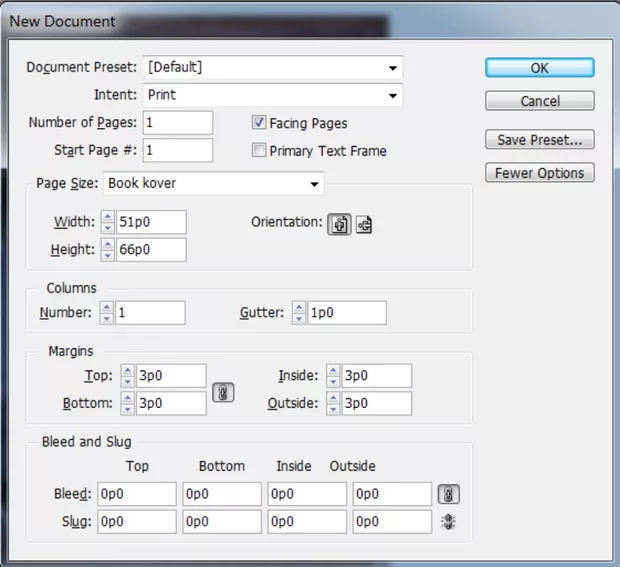Click the Columns Number field
Image resolution: width=620 pixels, height=567 pixels.
click(x=150, y=313)
